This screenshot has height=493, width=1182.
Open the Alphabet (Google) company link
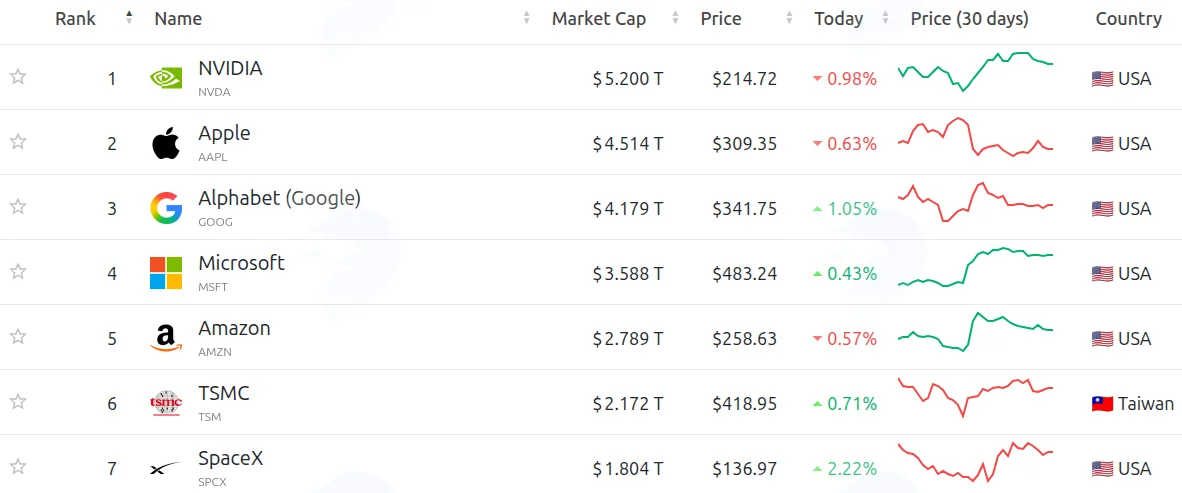click(x=280, y=198)
